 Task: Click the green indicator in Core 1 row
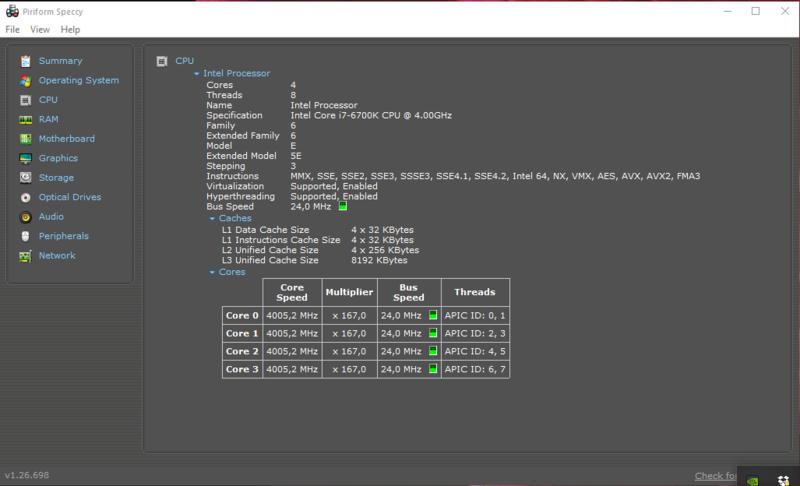433,333
